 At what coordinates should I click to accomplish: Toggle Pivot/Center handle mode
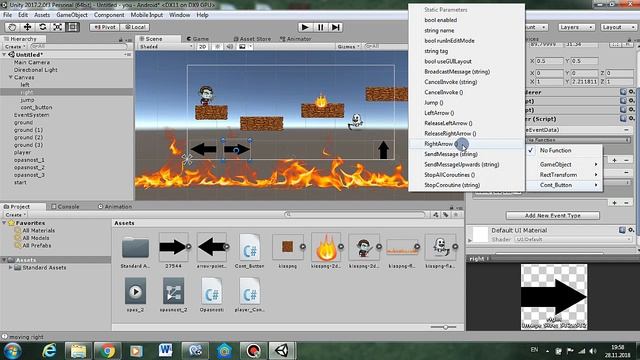(104, 27)
